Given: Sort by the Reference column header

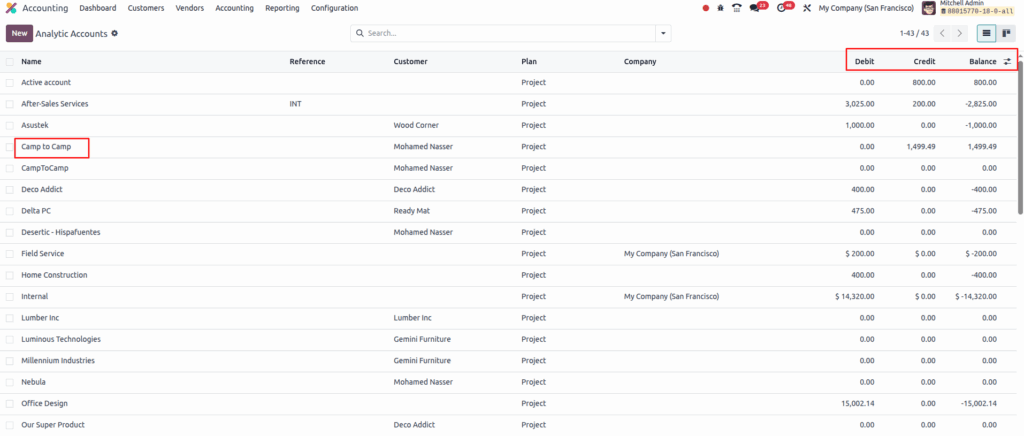Looking at the screenshot, I should [307, 61].
